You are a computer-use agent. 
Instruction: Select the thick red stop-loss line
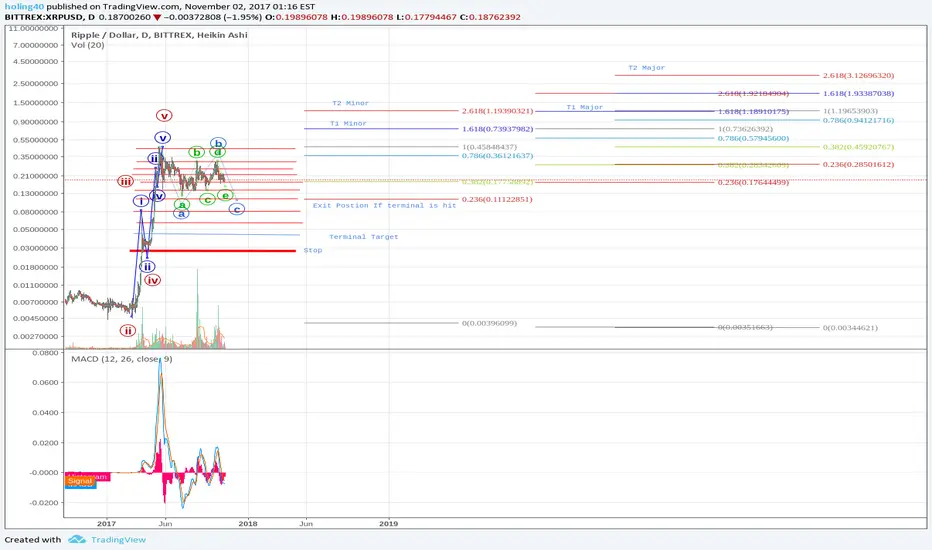[212, 251]
